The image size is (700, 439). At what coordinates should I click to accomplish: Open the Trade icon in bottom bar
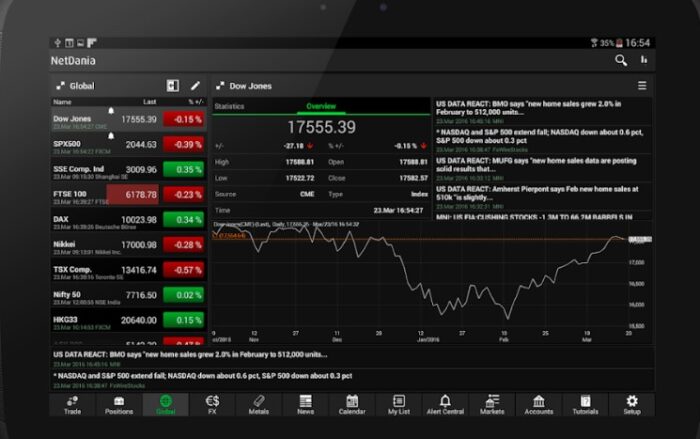pos(72,404)
